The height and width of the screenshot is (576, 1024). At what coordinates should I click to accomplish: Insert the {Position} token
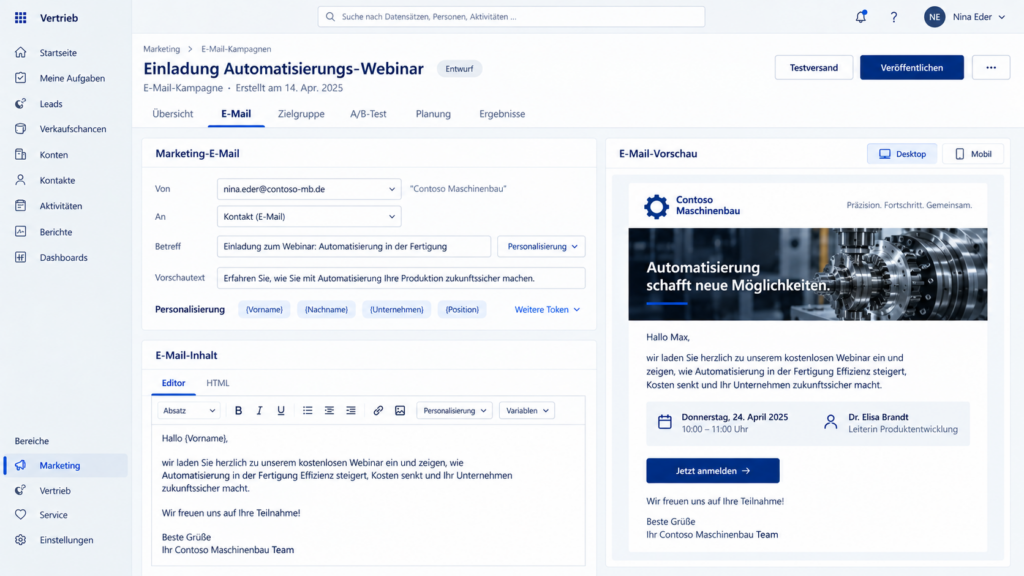click(462, 310)
